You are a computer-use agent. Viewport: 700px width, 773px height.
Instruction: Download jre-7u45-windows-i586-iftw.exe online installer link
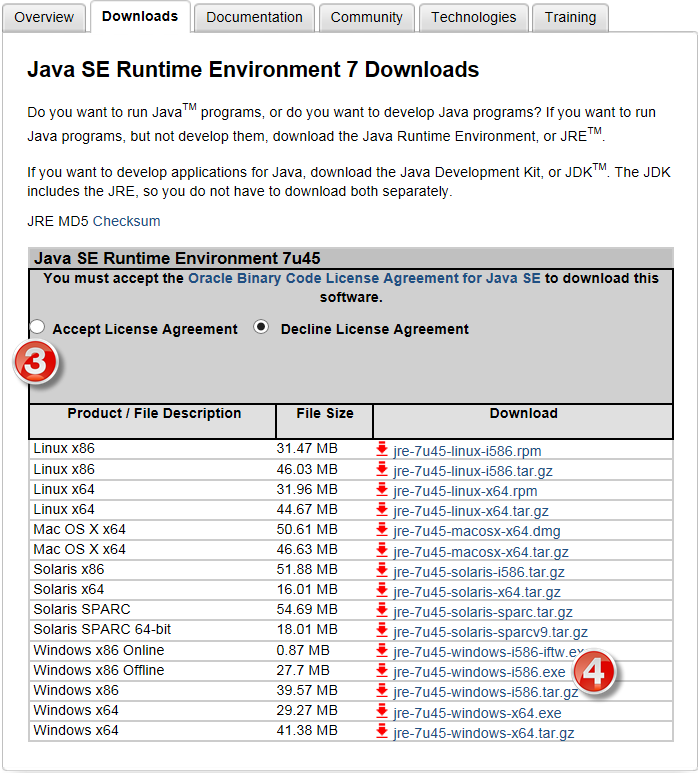[488, 653]
